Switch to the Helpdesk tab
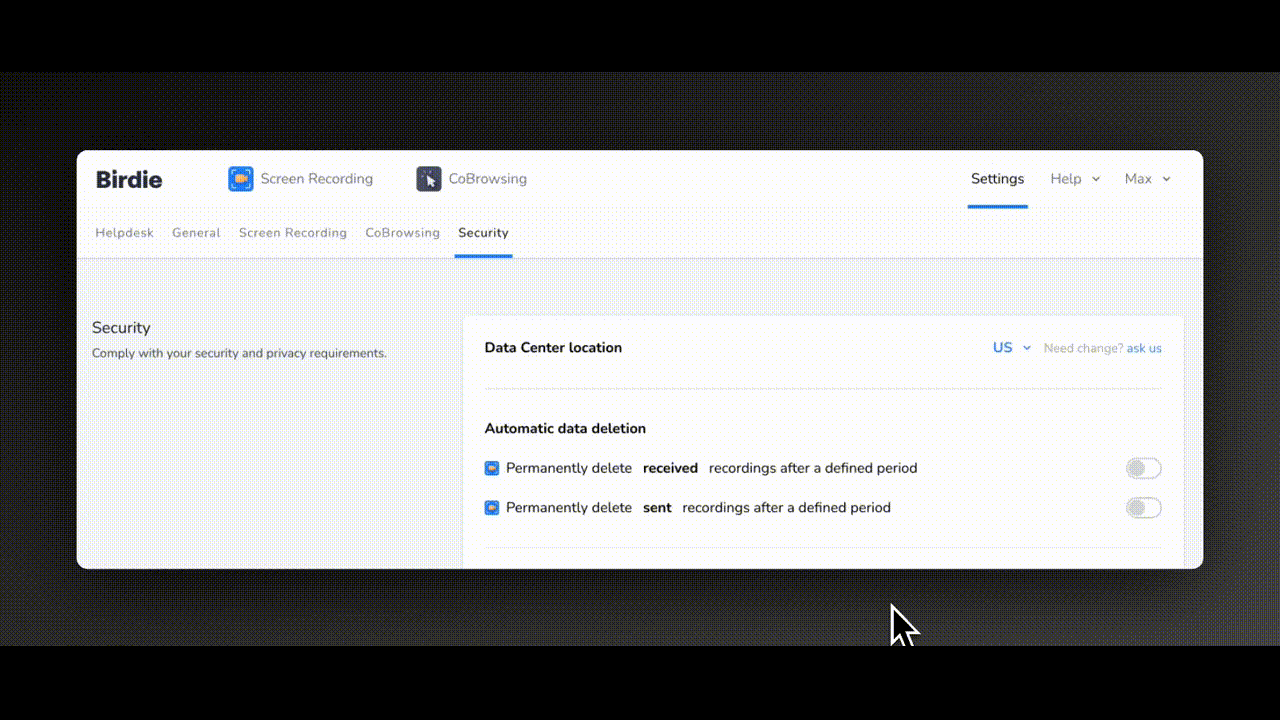Screen dimensions: 1280x720 pyautogui.click(x=125, y=233)
